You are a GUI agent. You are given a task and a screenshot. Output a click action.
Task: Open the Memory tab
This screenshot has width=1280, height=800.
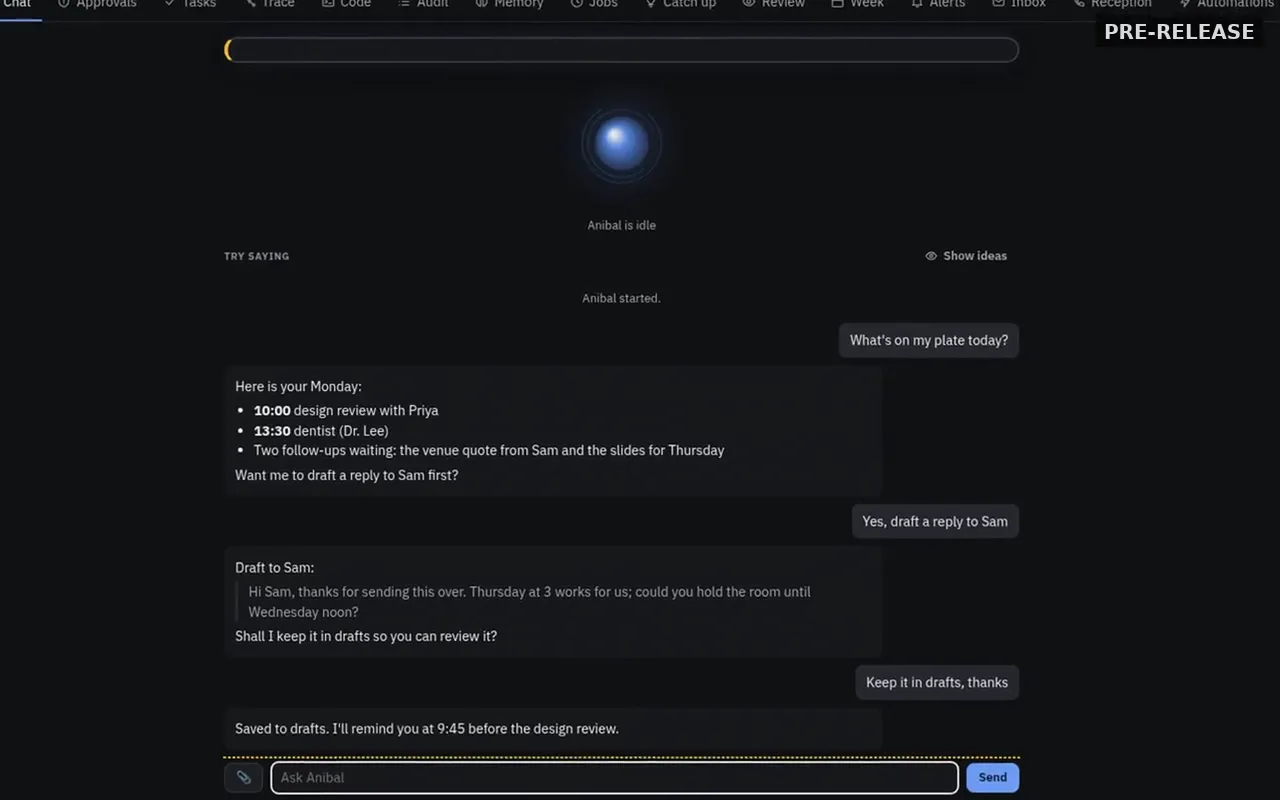[509, 4]
